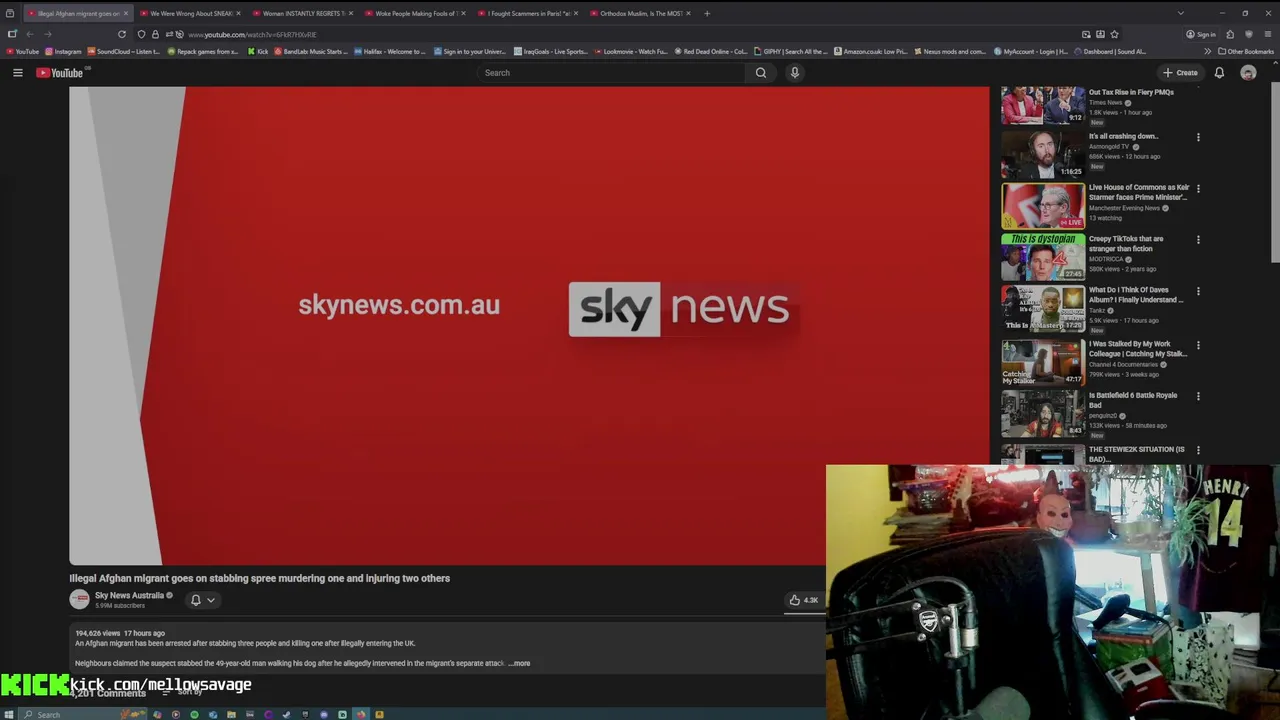
Task: Open the YouTube bookmark in bookmarks bar
Action: coord(22,51)
